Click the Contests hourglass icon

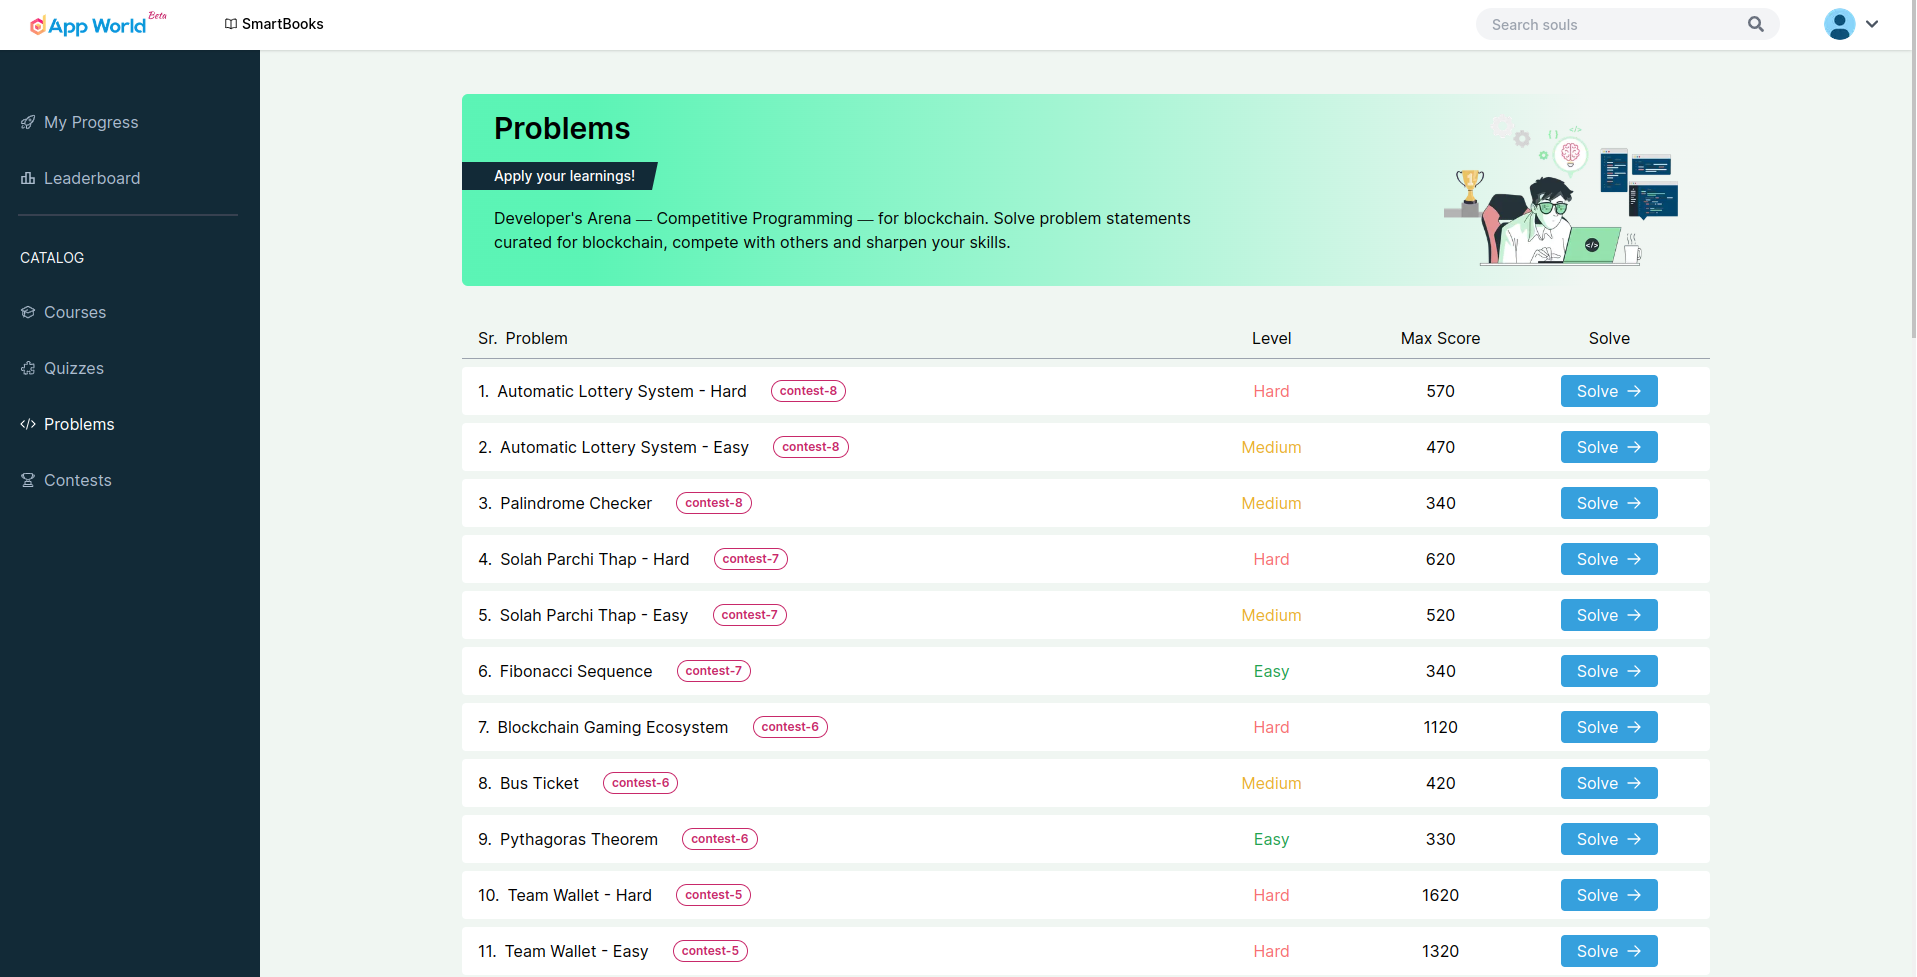(28, 480)
